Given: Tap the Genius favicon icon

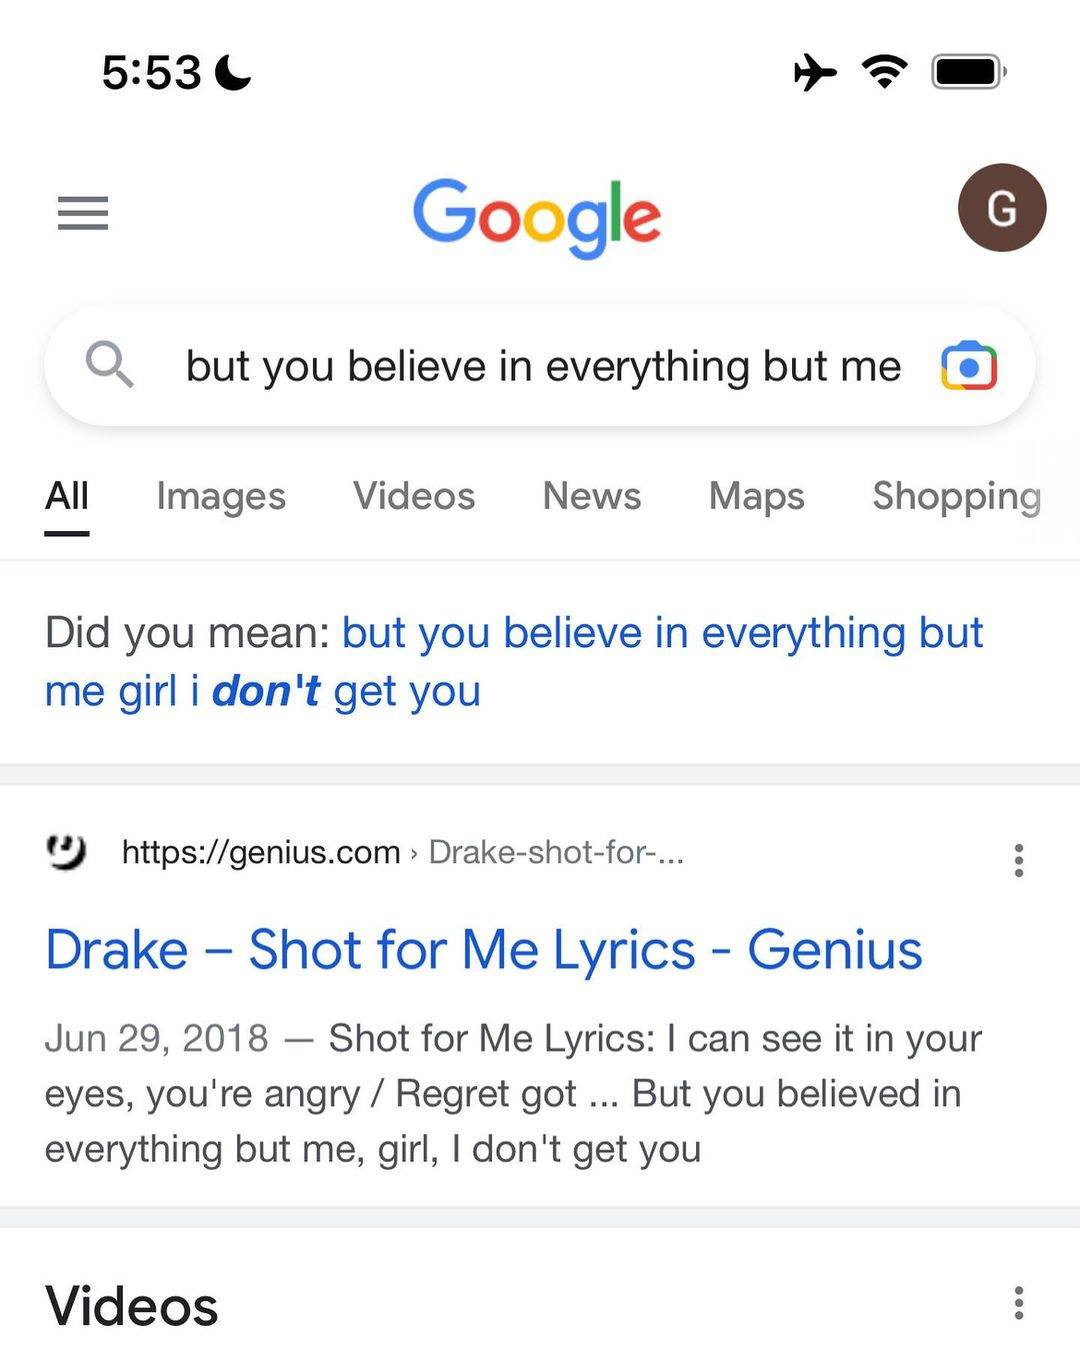Looking at the screenshot, I should [x=67, y=852].
